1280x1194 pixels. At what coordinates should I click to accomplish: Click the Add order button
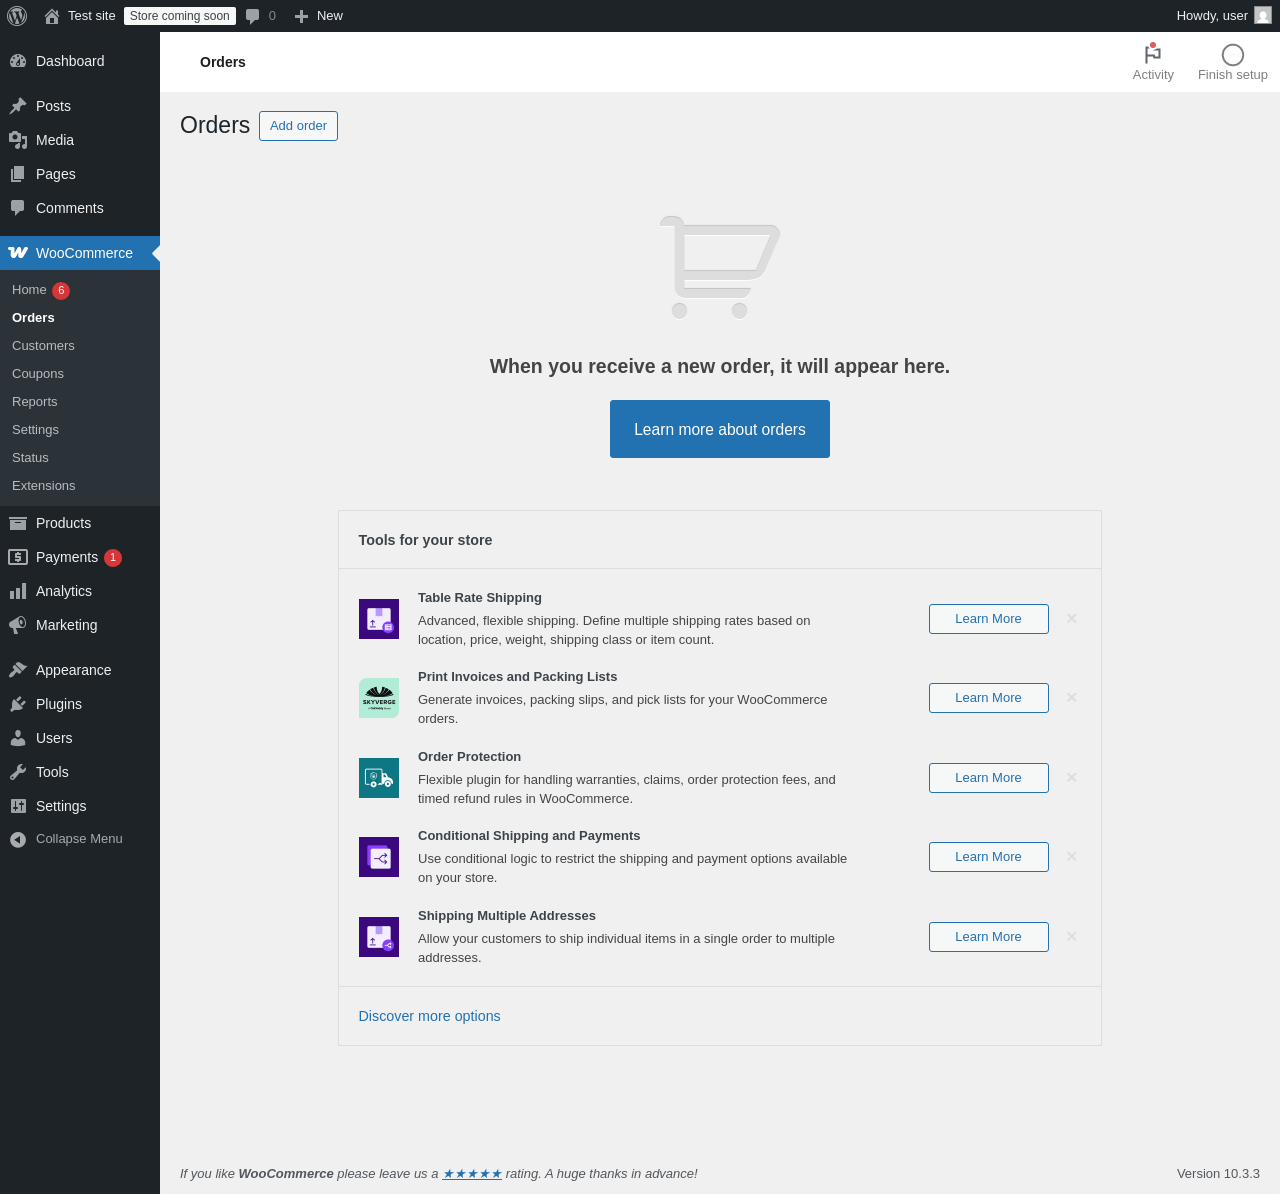(x=298, y=126)
